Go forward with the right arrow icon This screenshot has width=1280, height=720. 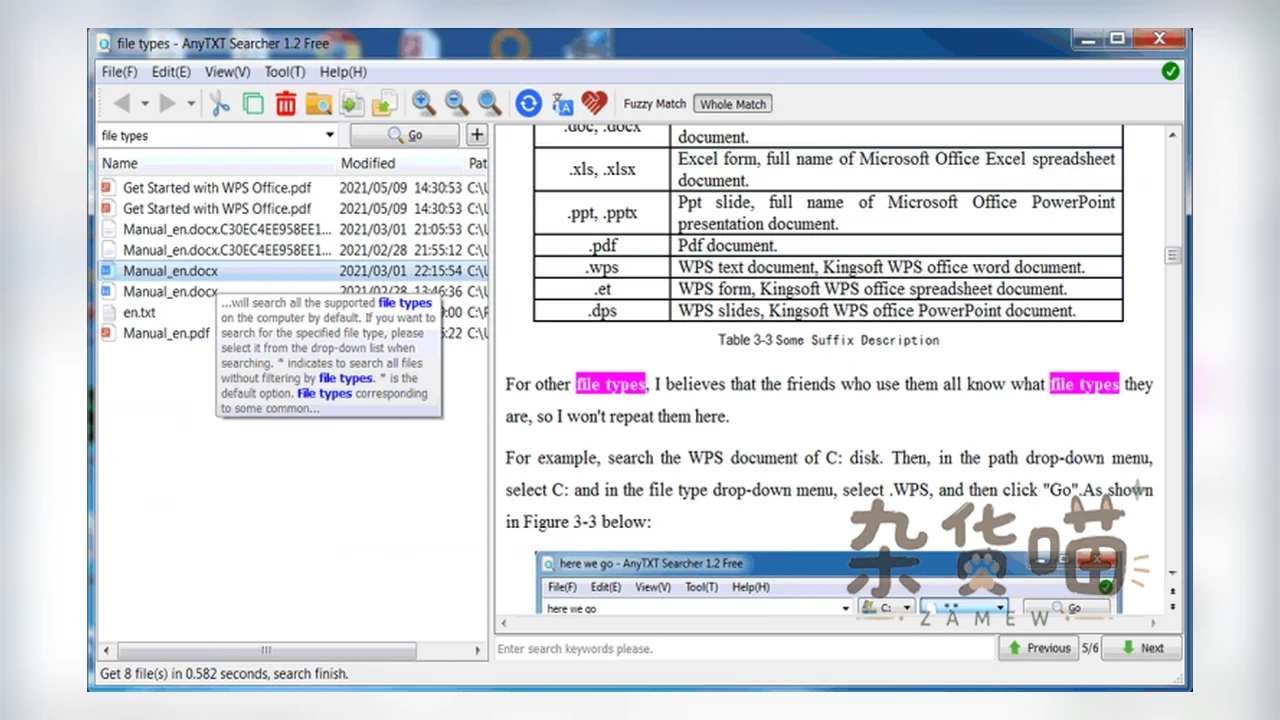point(168,103)
